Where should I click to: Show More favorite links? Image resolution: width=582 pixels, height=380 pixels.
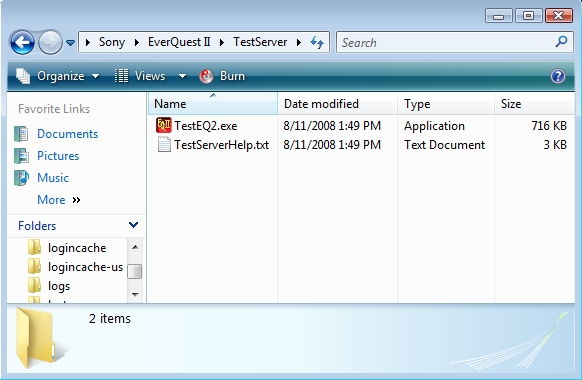coord(59,200)
